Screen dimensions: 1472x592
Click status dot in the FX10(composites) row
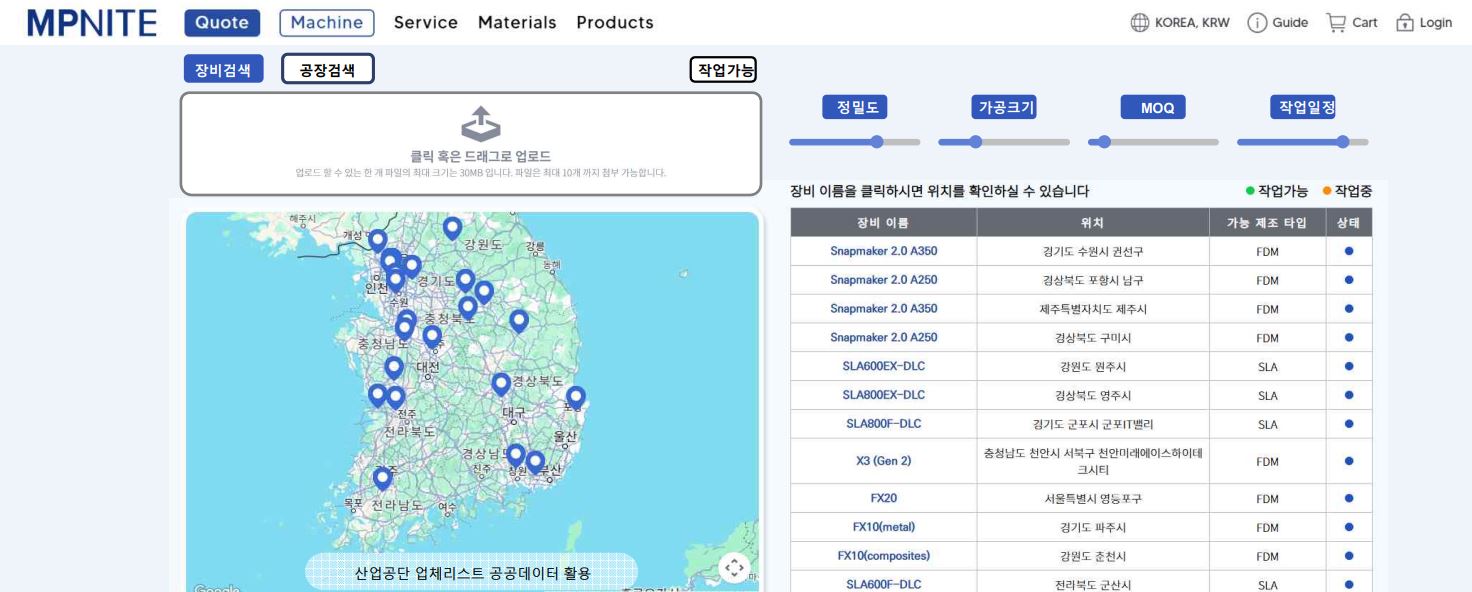[1349, 556]
